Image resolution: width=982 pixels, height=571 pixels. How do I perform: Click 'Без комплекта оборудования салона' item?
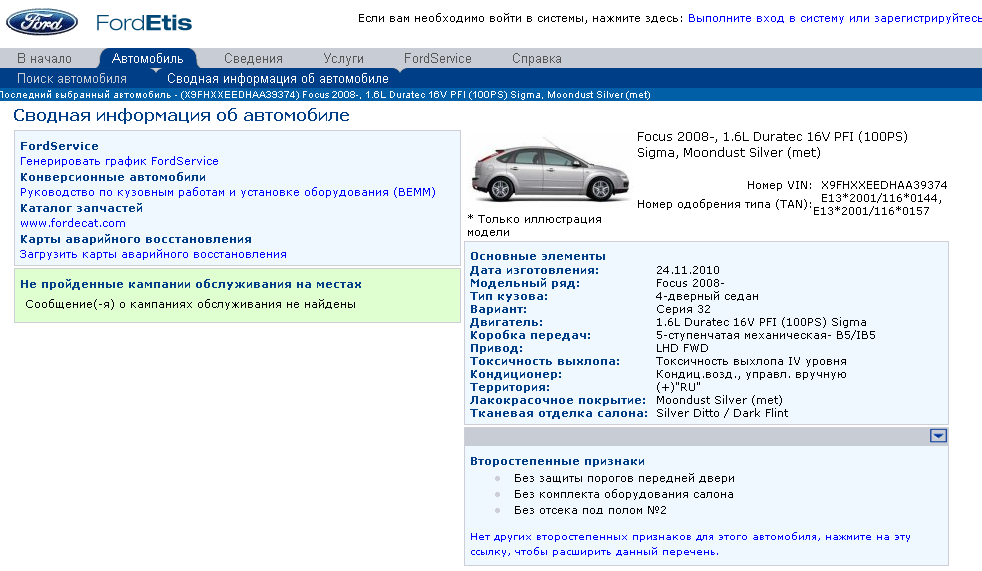click(623, 494)
